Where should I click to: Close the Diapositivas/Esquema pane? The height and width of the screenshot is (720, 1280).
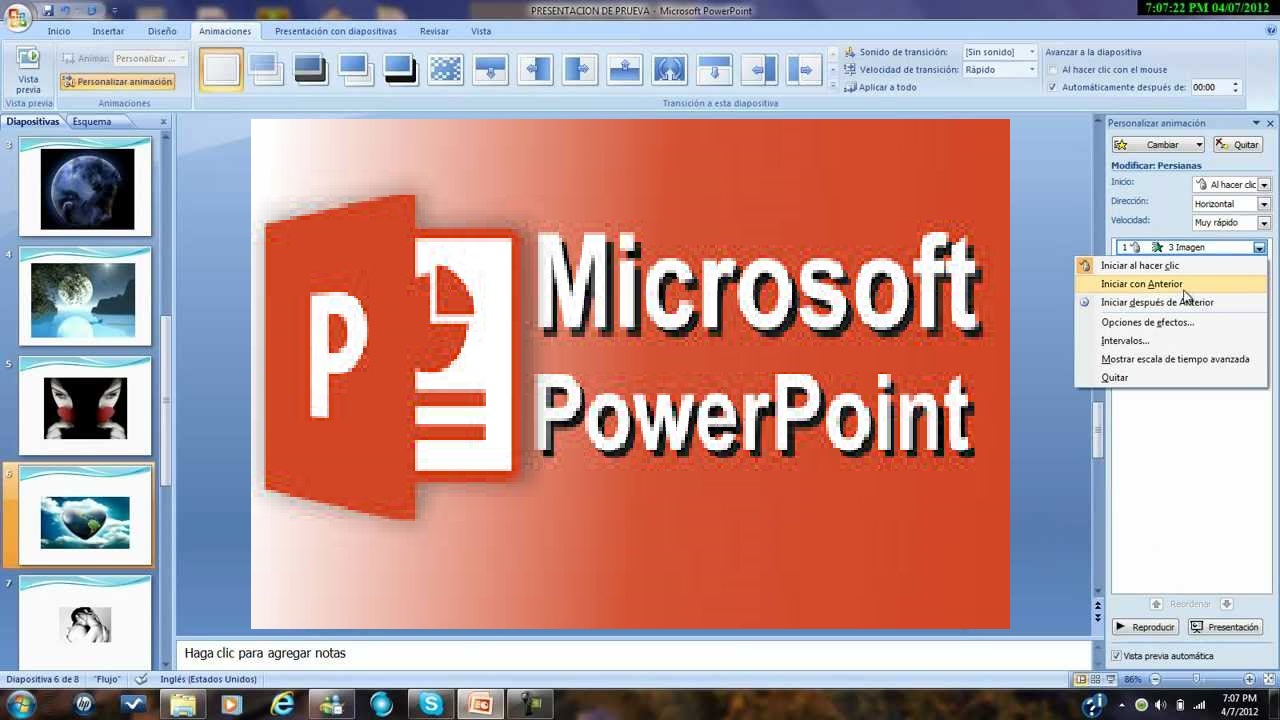click(x=164, y=122)
